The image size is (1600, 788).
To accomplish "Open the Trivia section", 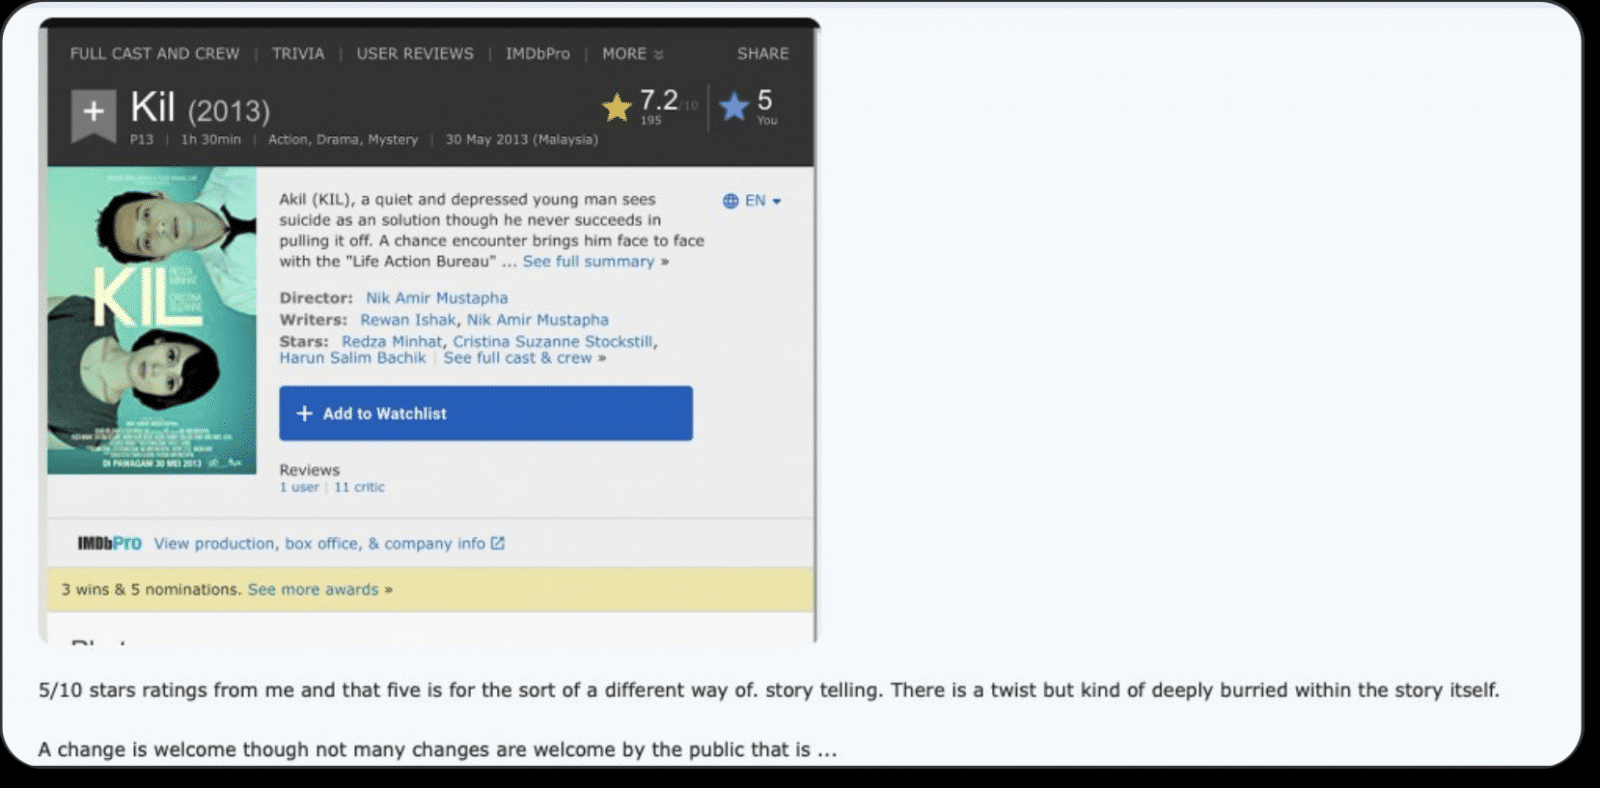I will [298, 54].
